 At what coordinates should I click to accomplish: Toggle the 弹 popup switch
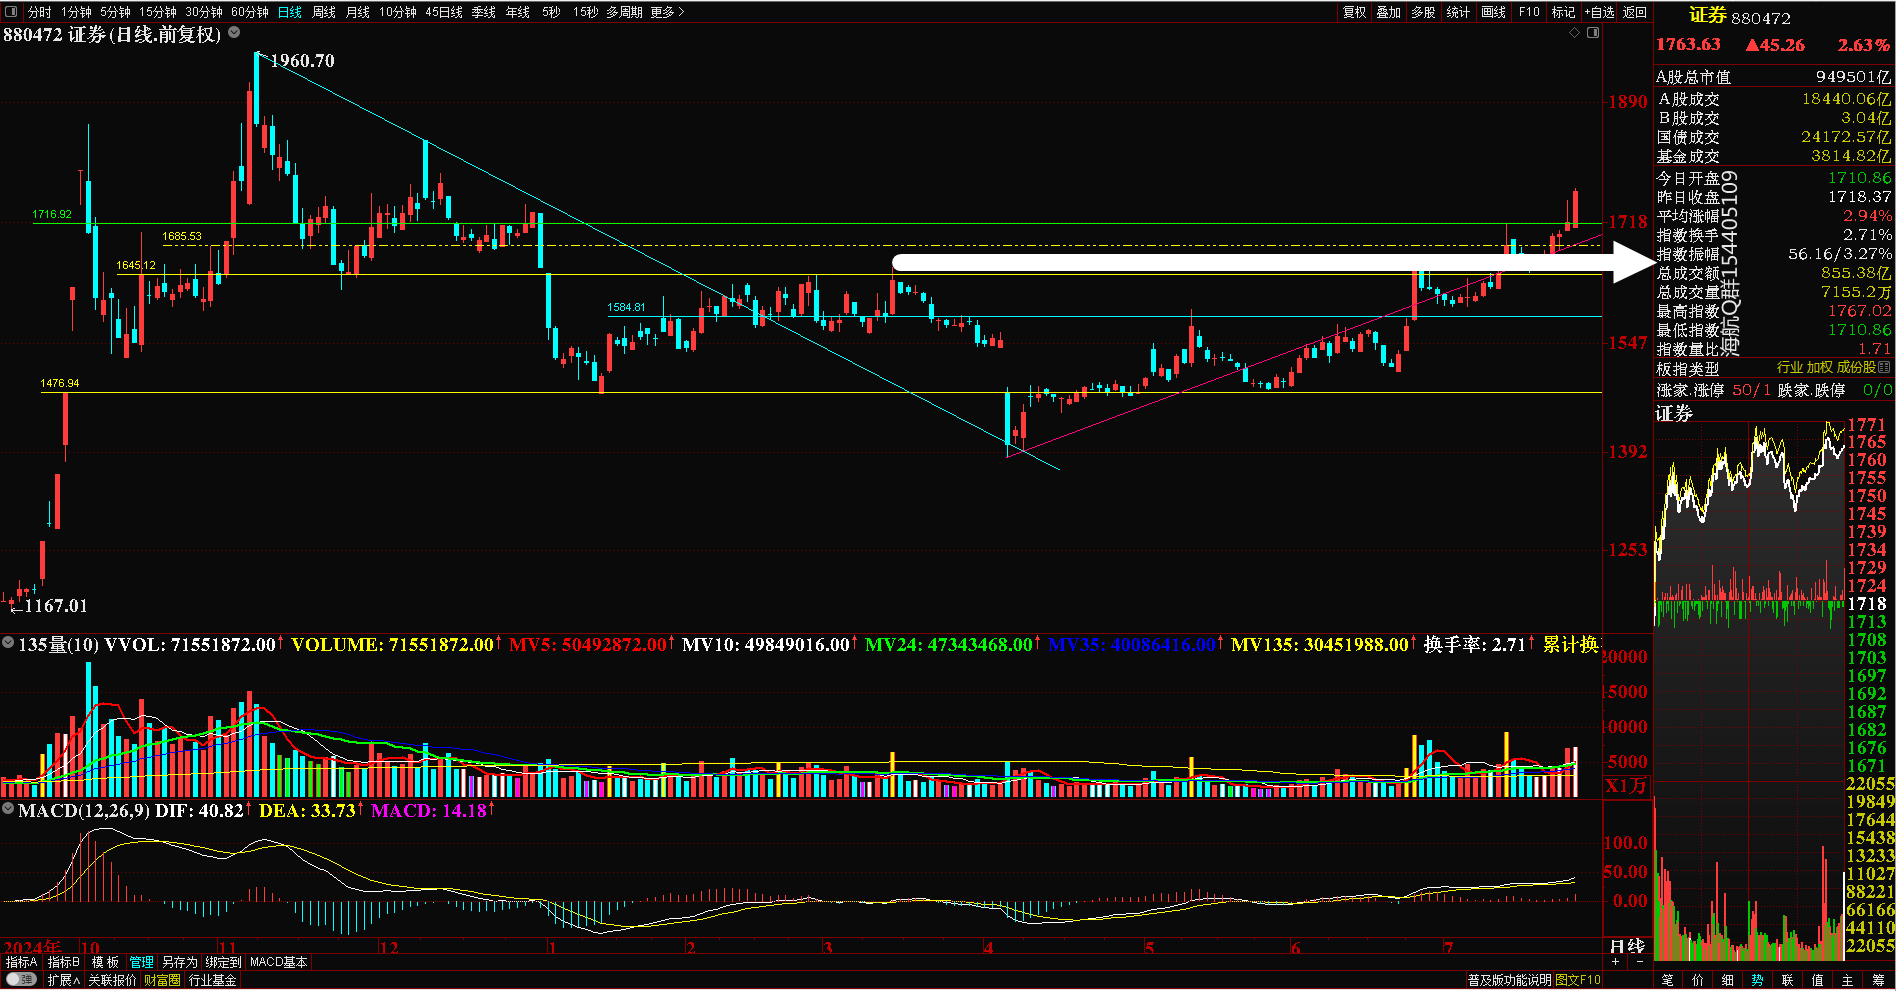point(21,980)
